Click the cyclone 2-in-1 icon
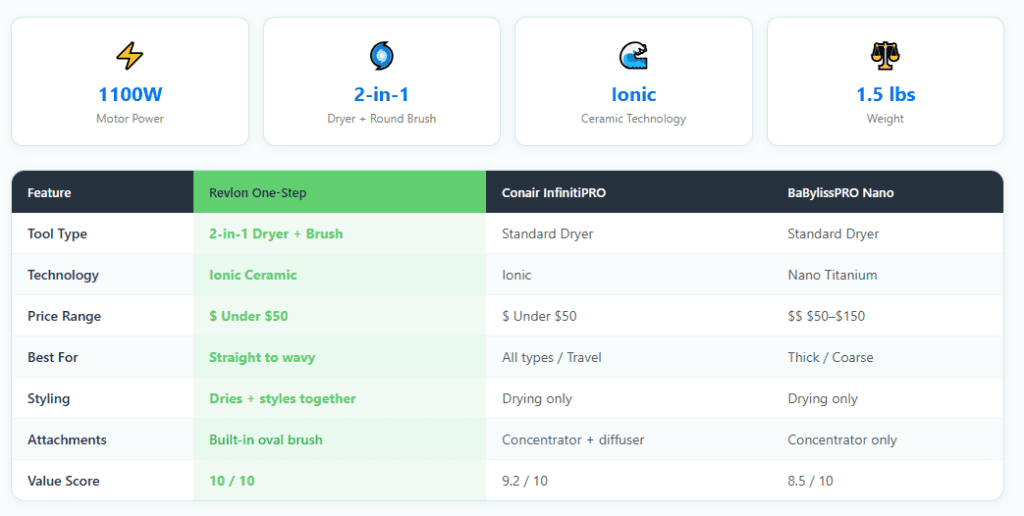 tap(381, 56)
